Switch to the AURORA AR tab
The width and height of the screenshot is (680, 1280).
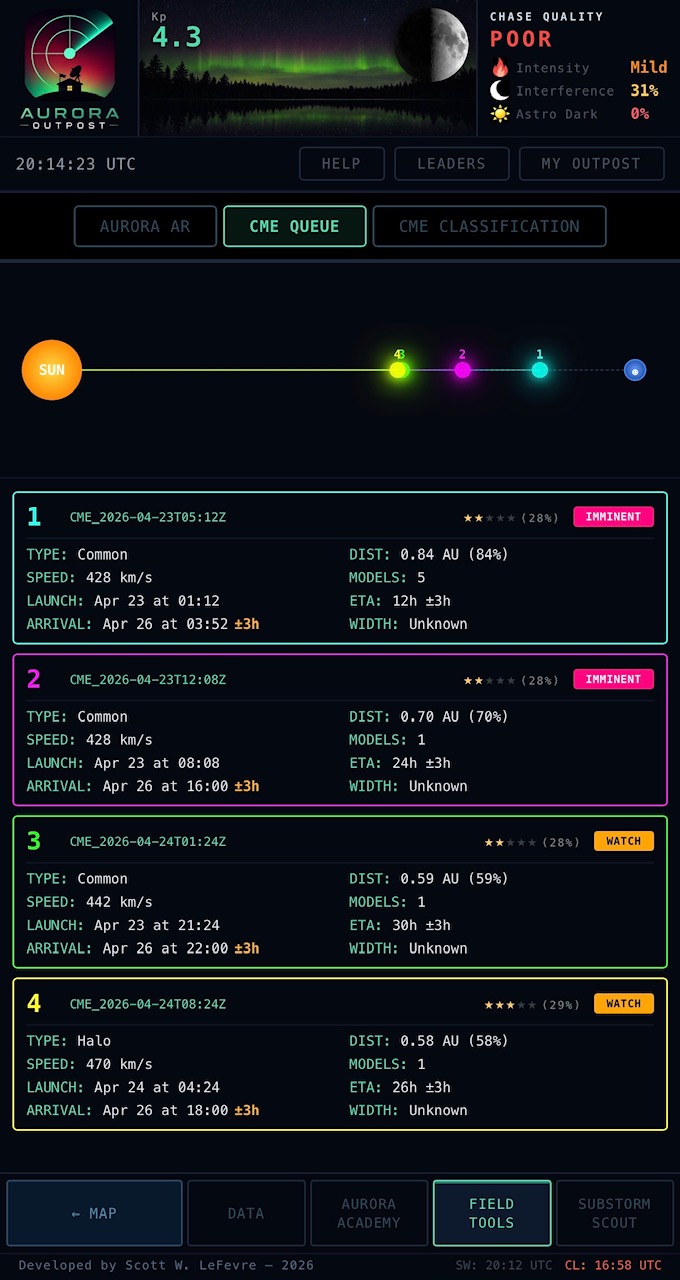146,226
